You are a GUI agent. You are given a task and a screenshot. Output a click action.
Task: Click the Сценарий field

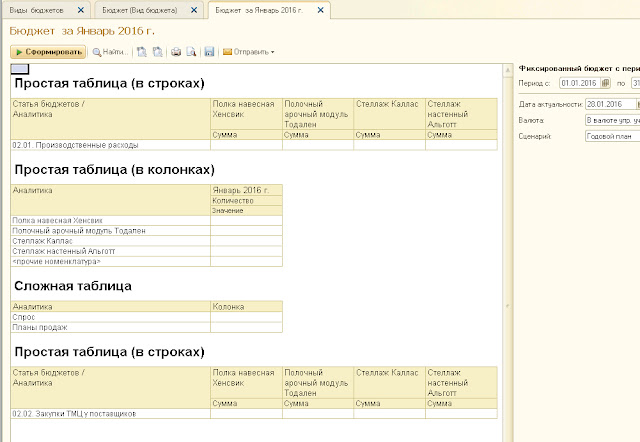(612, 136)
